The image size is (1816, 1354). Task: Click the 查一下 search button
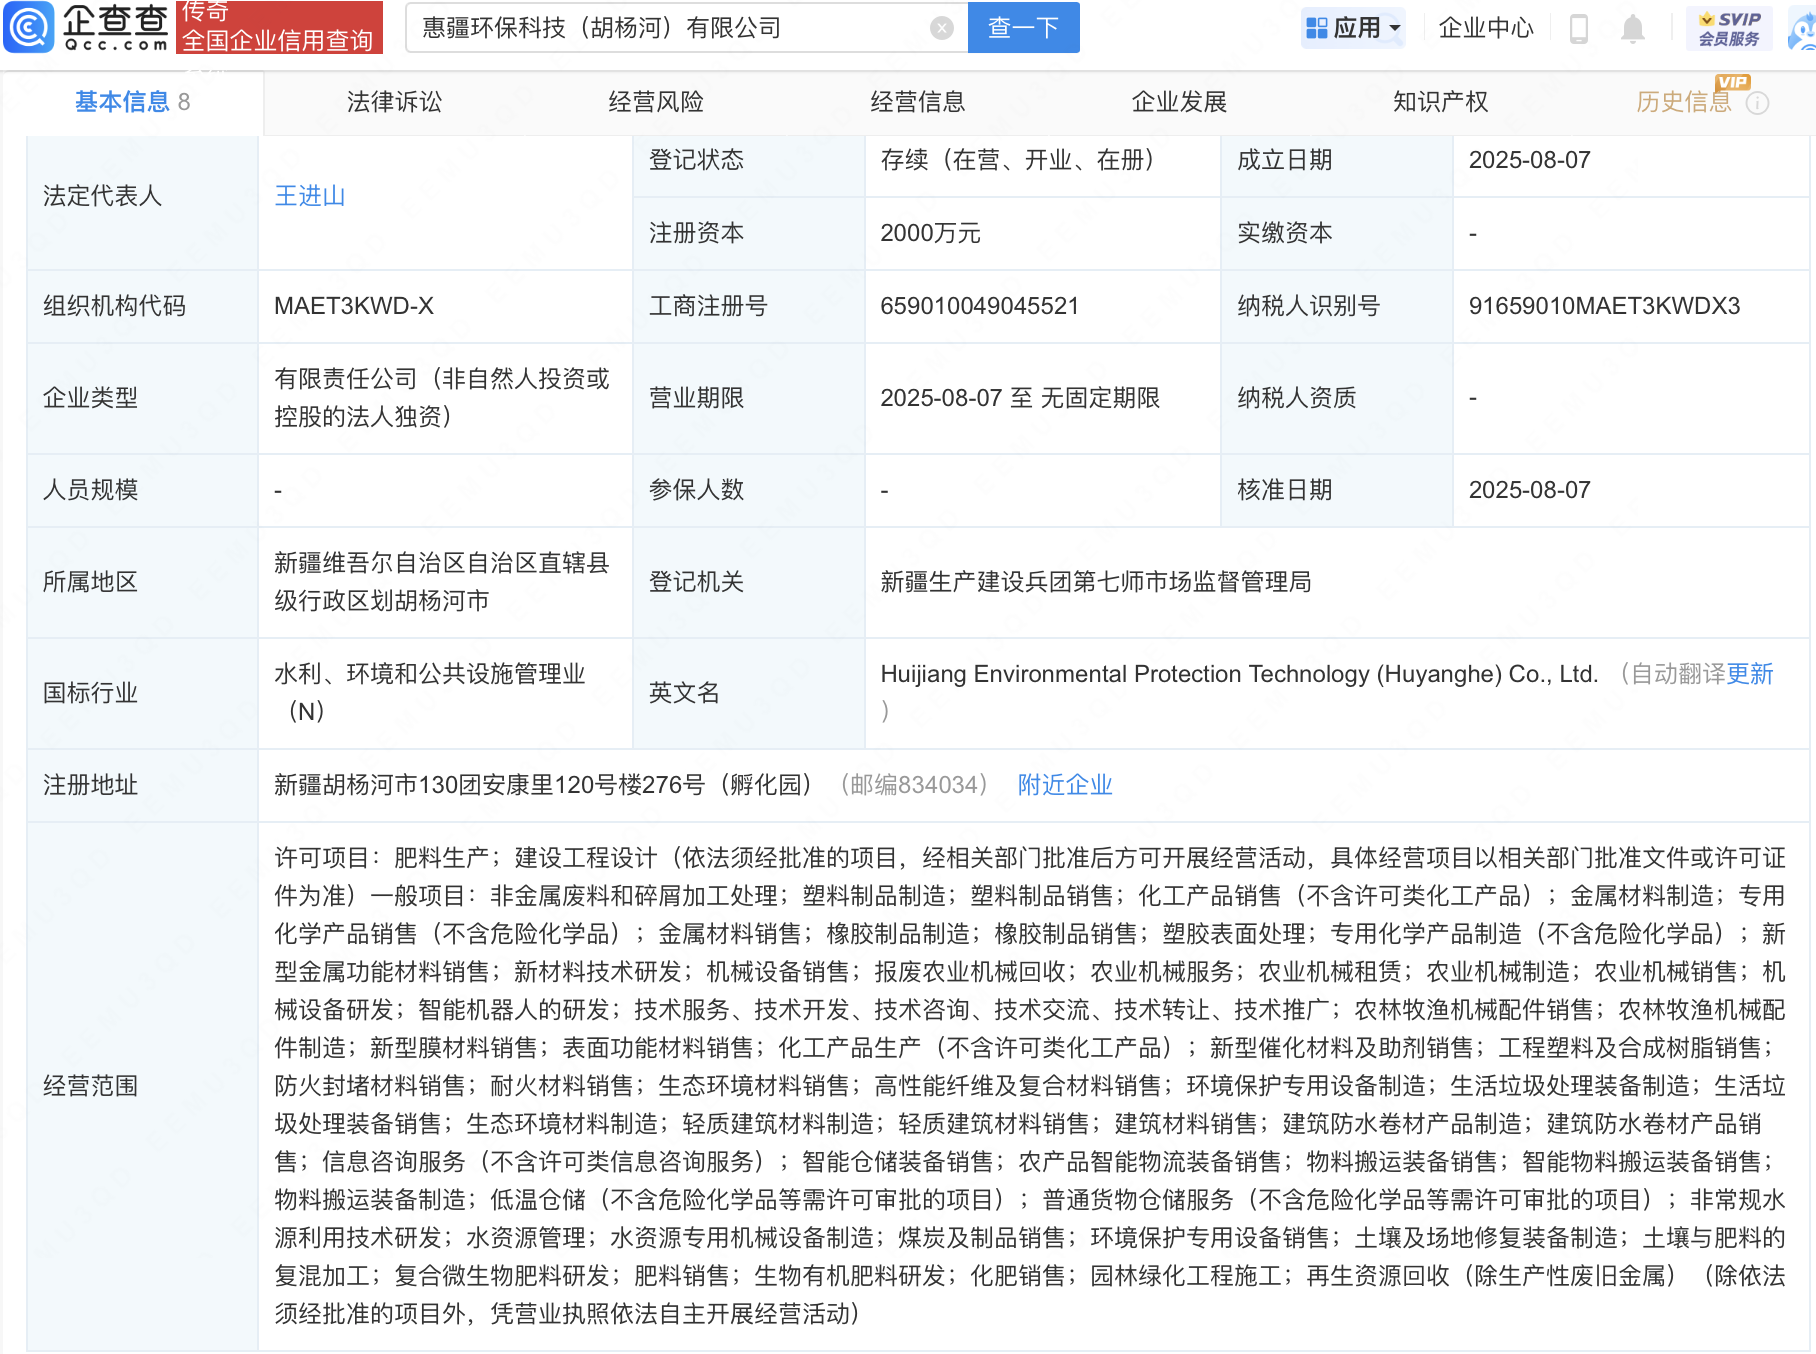(1023, 28)
